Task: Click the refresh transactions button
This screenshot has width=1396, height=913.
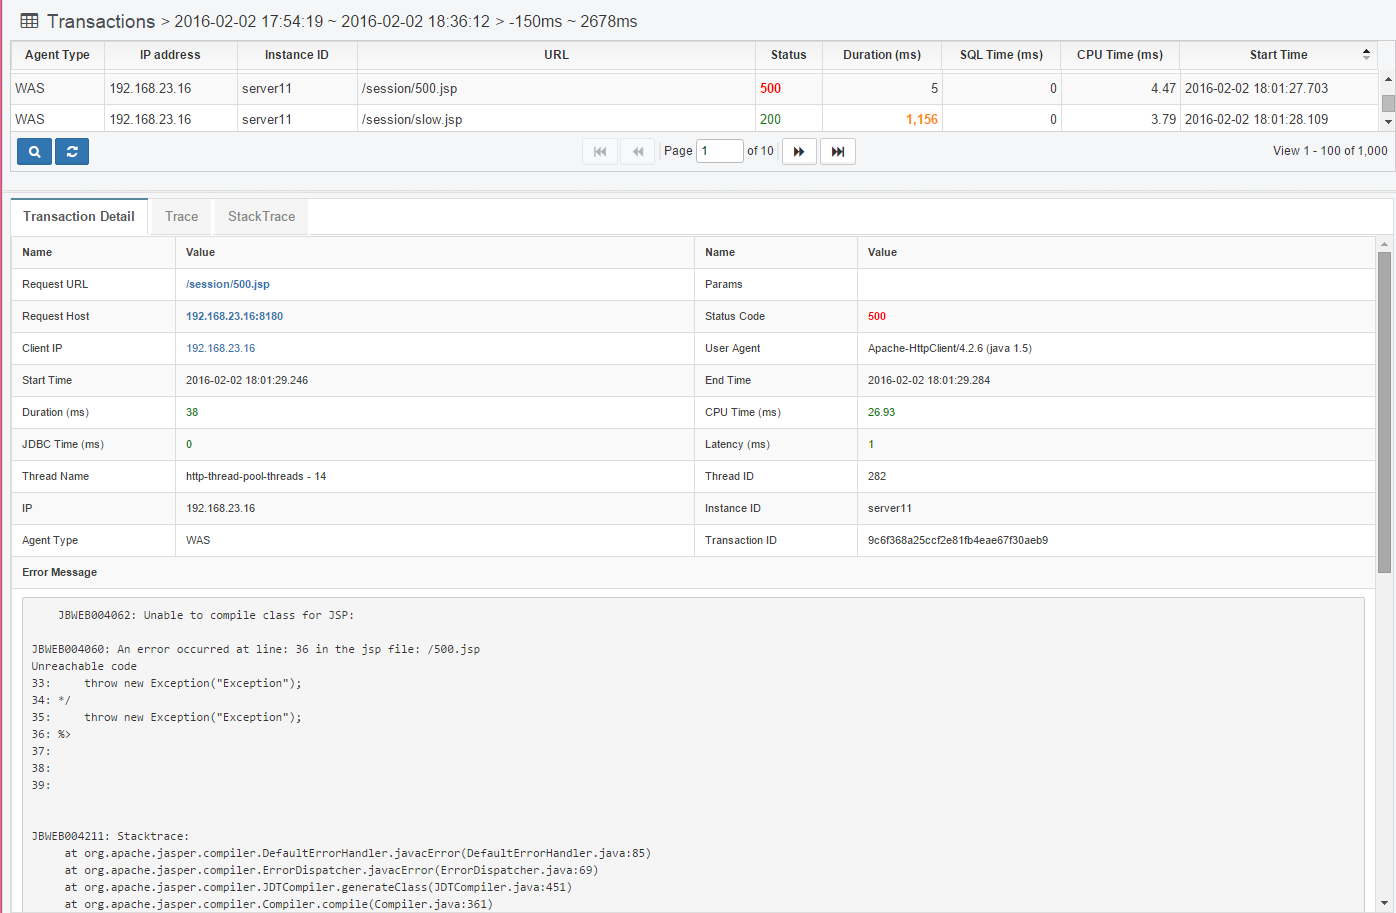Action: (72, 152)
